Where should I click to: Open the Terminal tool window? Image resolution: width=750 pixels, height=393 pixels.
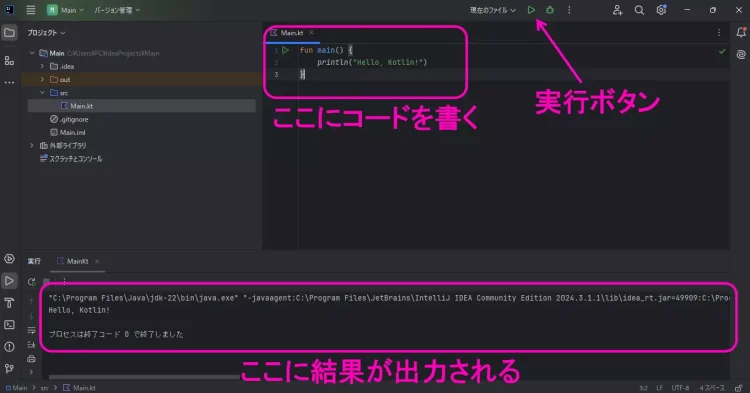coord(9,325)
